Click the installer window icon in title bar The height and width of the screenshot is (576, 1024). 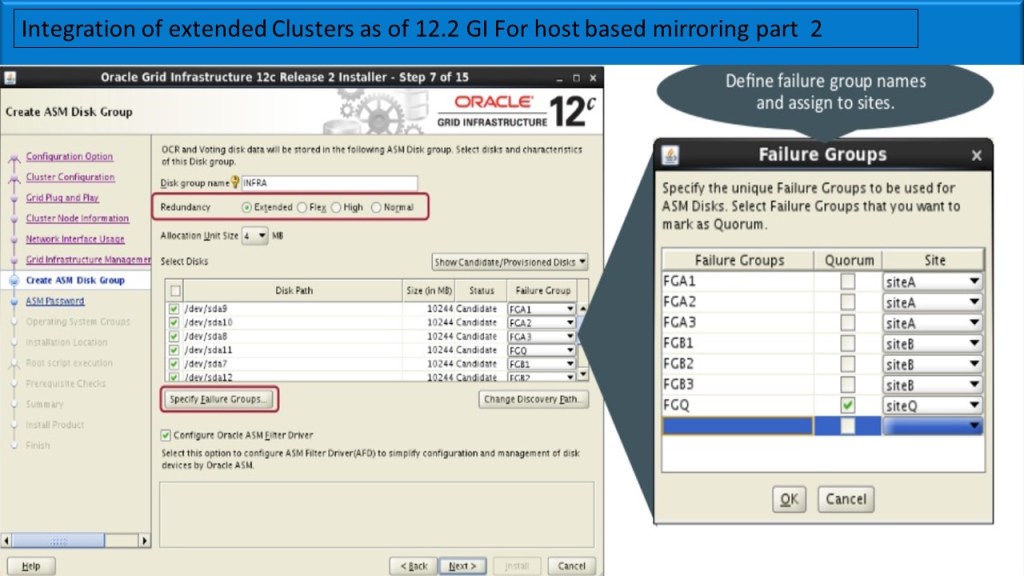click(x=9, y=78)
